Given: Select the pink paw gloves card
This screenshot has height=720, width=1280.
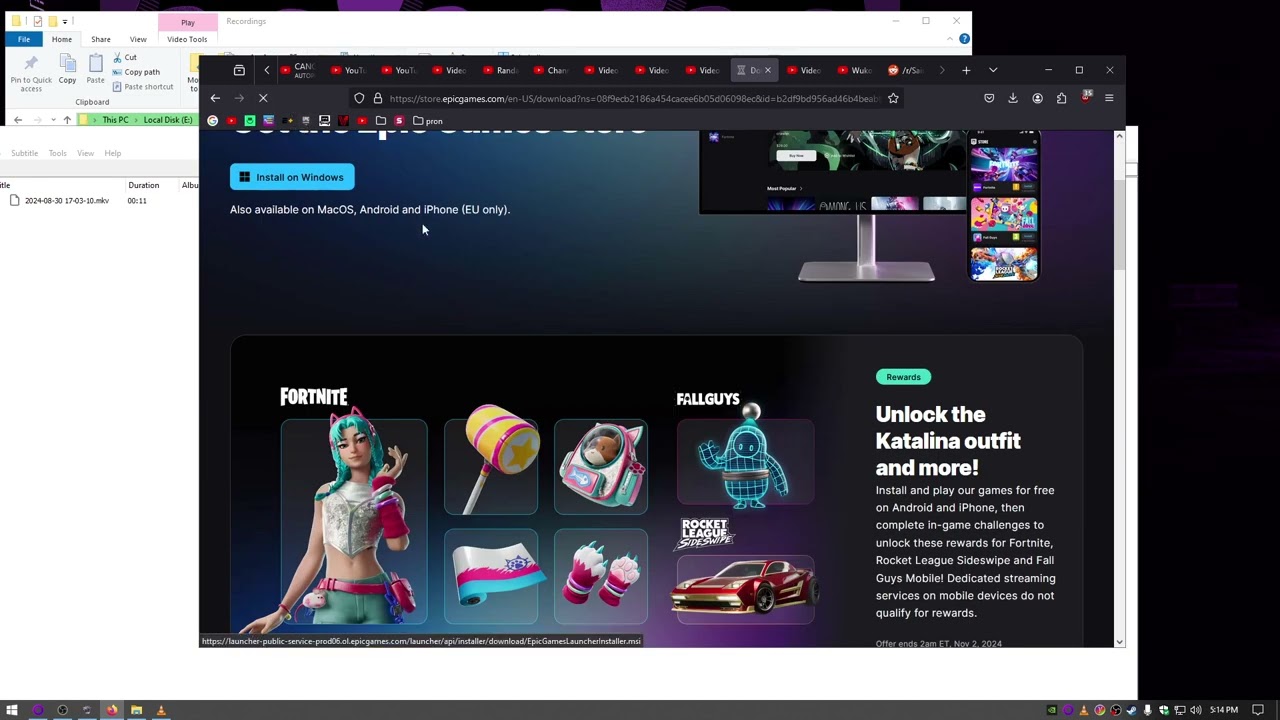Looking at the screenshot, I should tap(601, 577).
